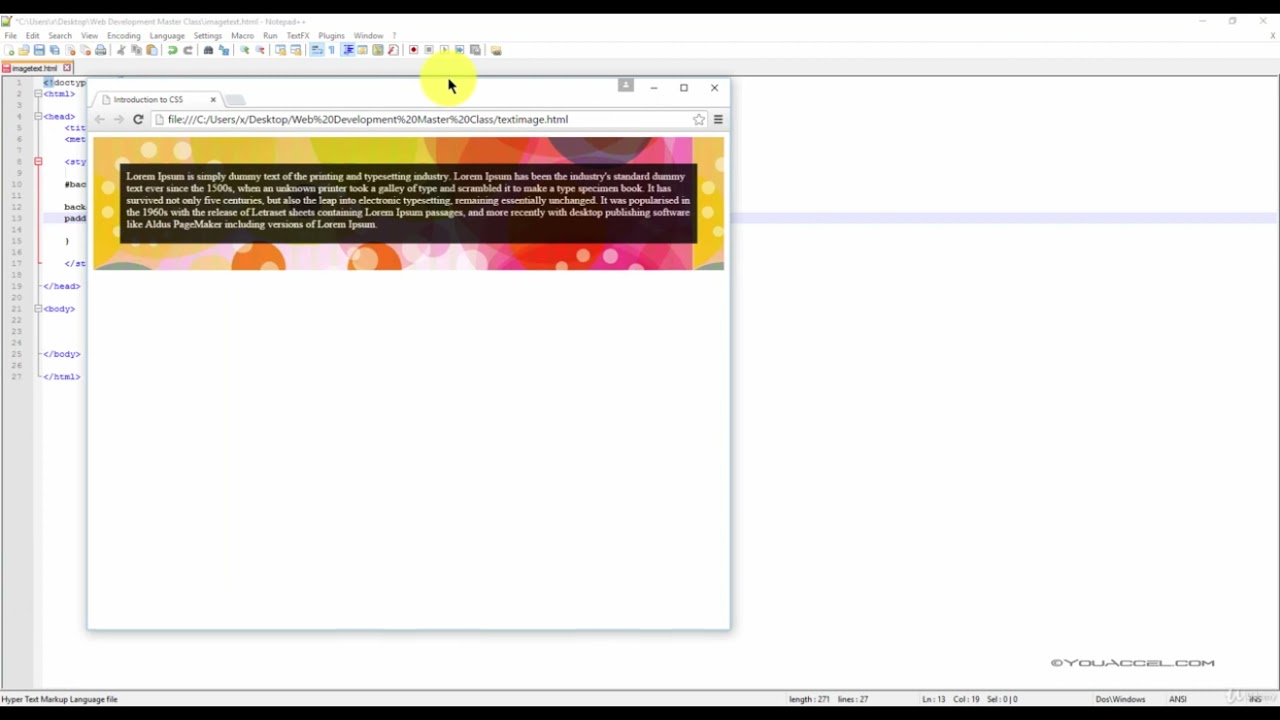Viewport: 1280px width, 720px height.
Task: Open the Language menu
Action: 167,36
